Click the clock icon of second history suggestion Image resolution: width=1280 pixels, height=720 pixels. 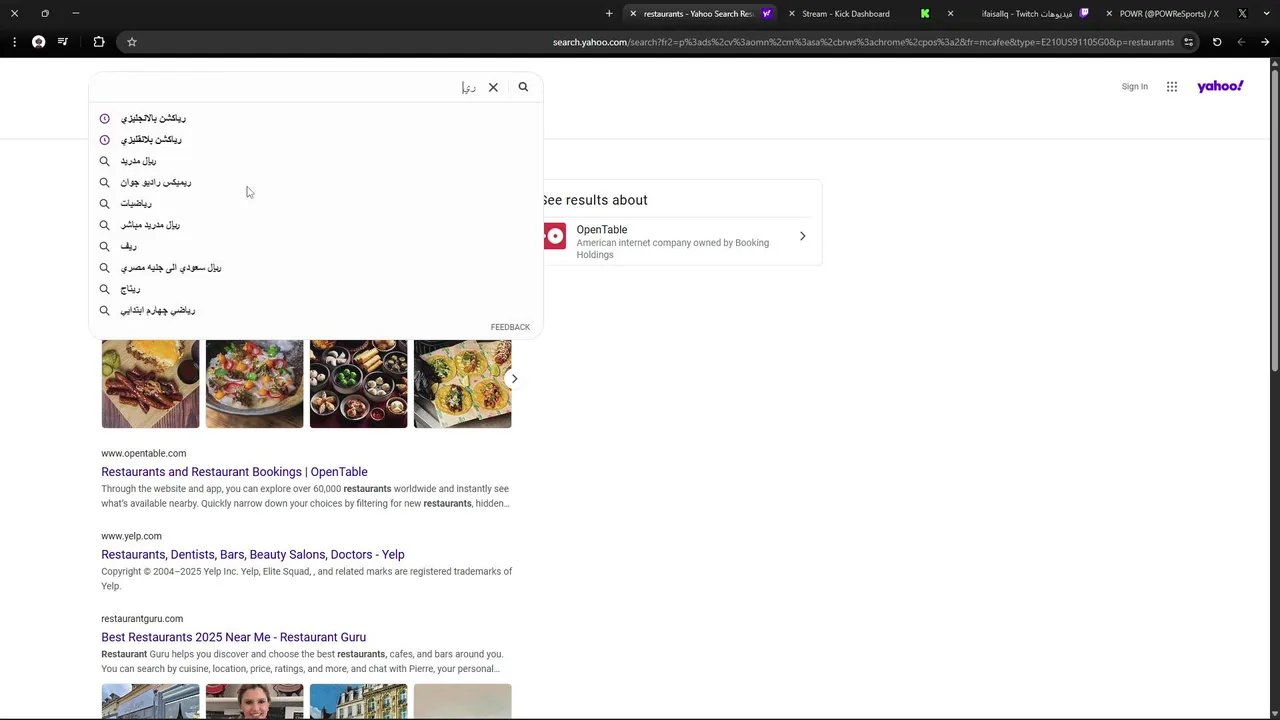tap(104, 140)
